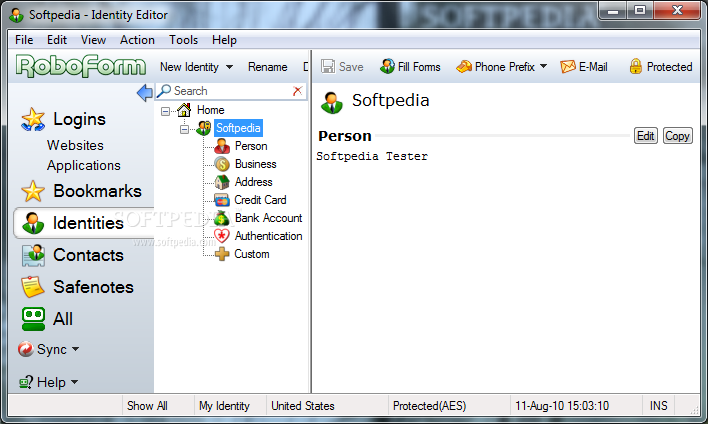
Task: Click My Identity in status bar
Action: (x=224, y=406)
